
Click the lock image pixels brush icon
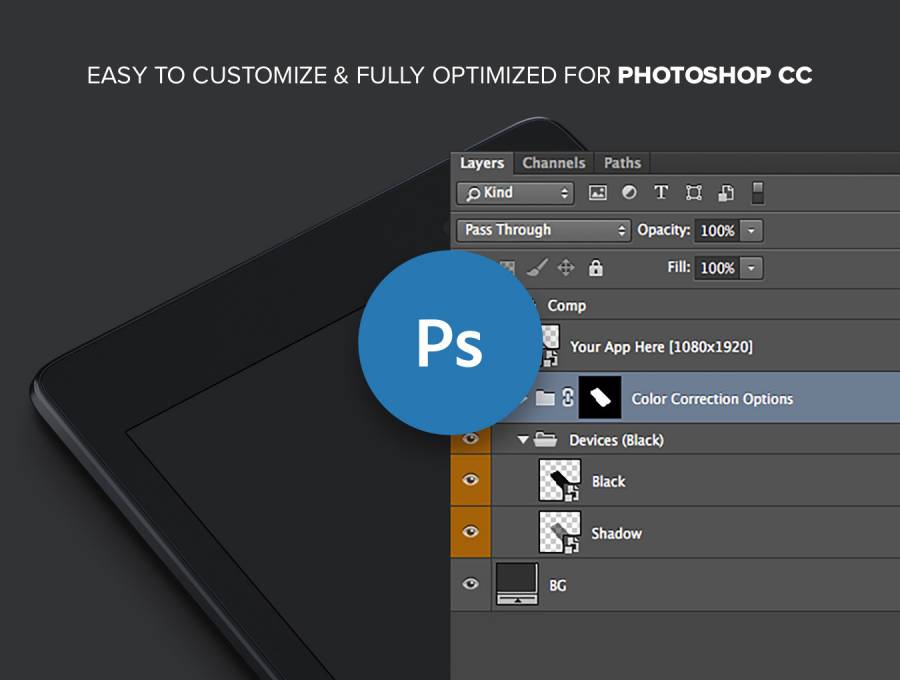coord(536,268)
